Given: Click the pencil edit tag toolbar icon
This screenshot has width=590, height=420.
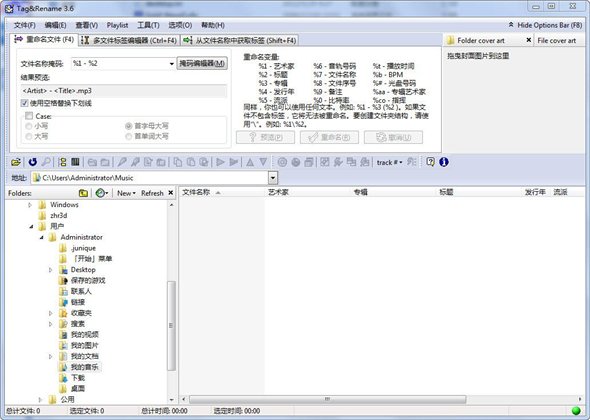Looking at the screenshot, I should pos(122,162).
